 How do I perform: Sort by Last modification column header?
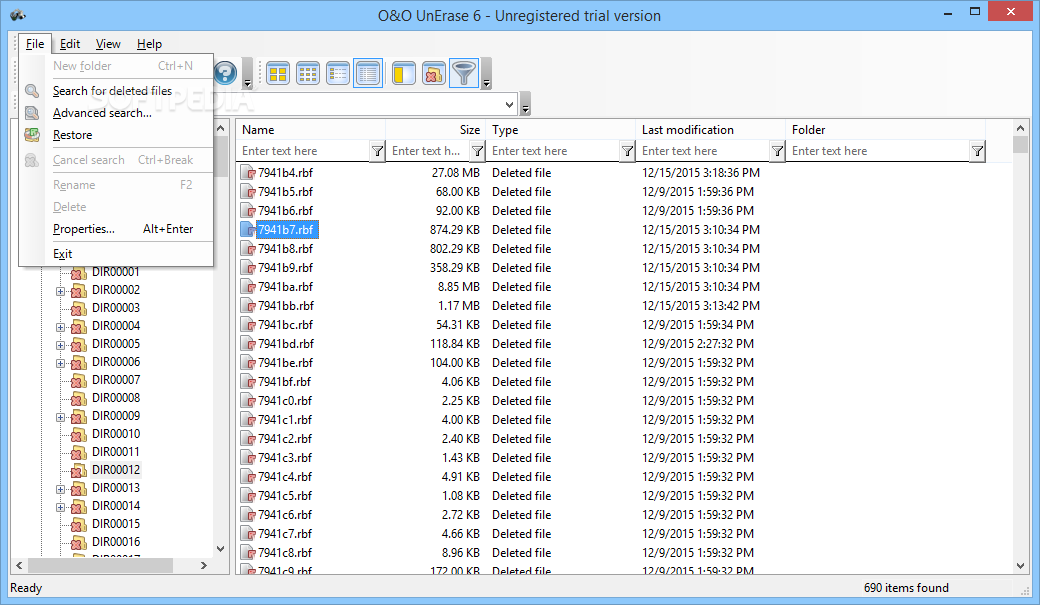pyautogui.click(x=711, y=130)
